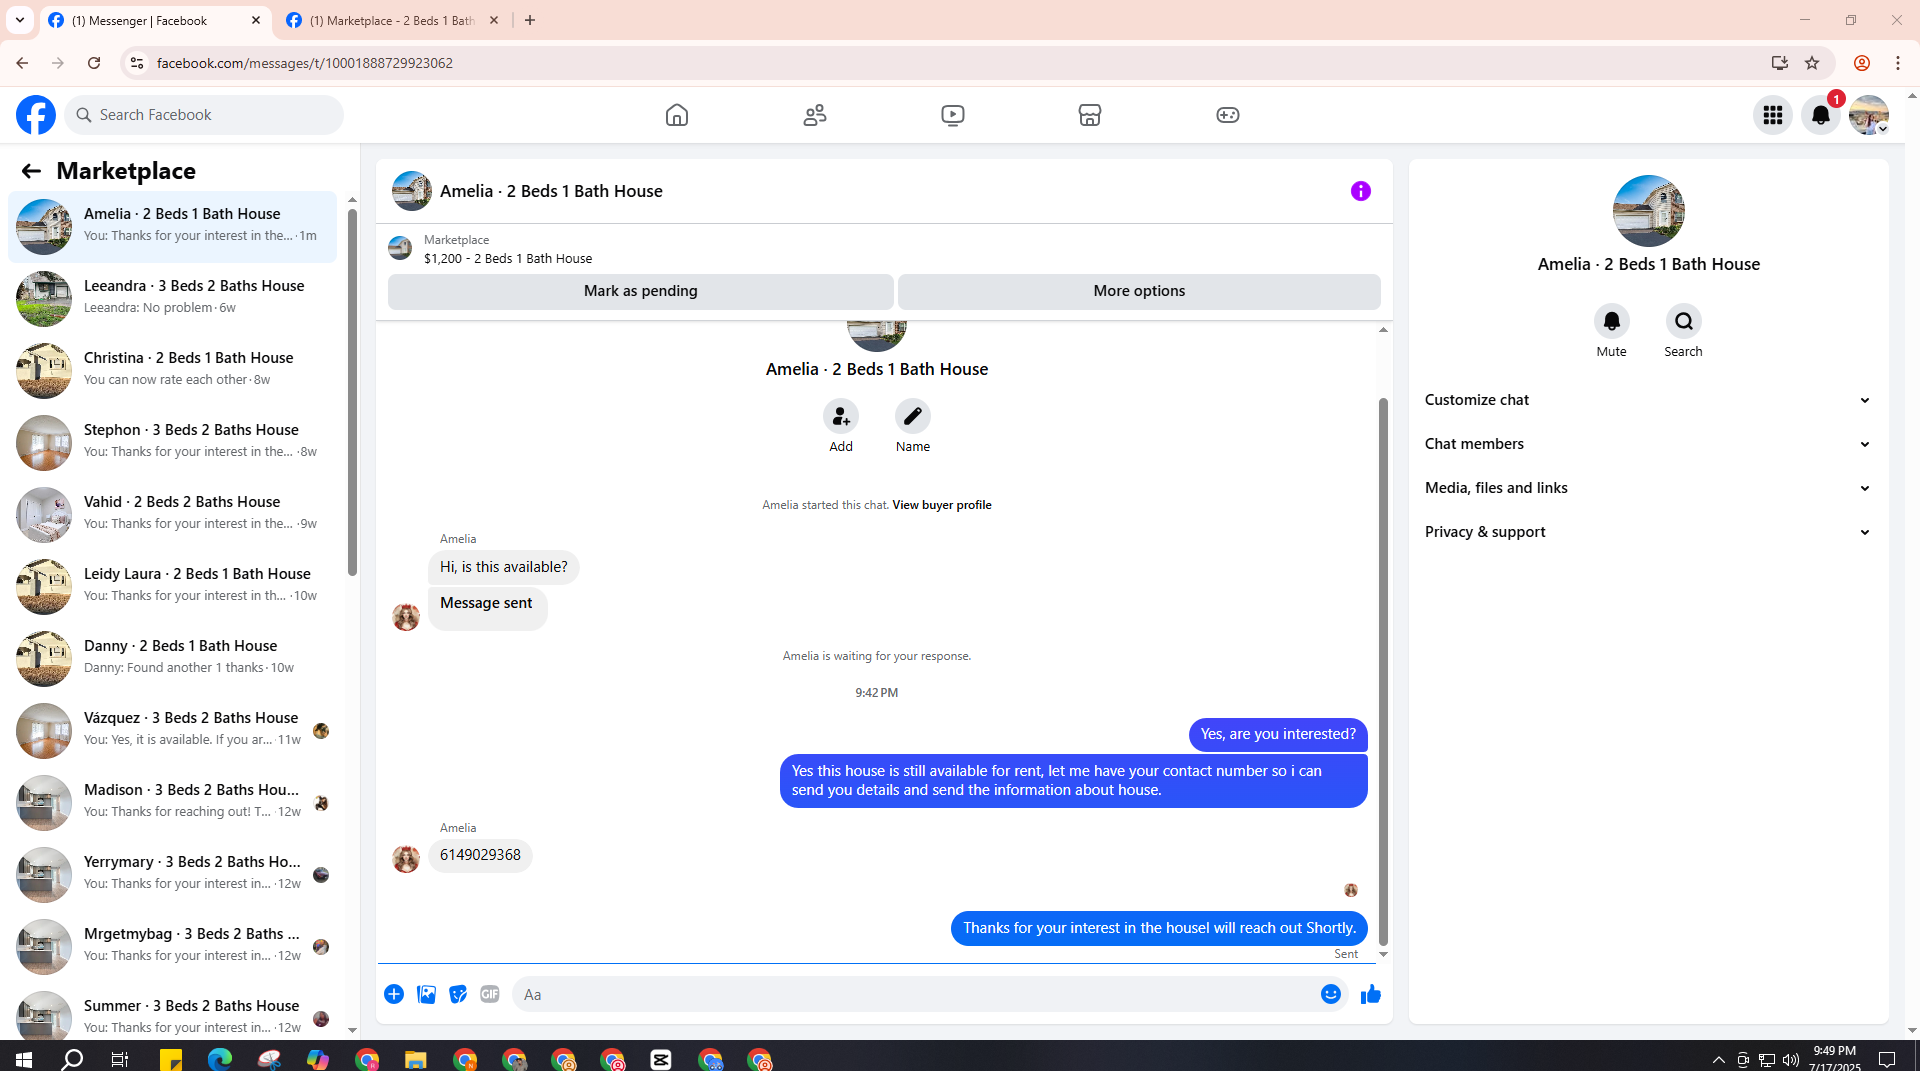Image resolution: width=1920 pixels, height=1071 pixels.
Task: Open Vázquez 3 Beds 2 Baths conversation
Action: click(x=172, y=731)
